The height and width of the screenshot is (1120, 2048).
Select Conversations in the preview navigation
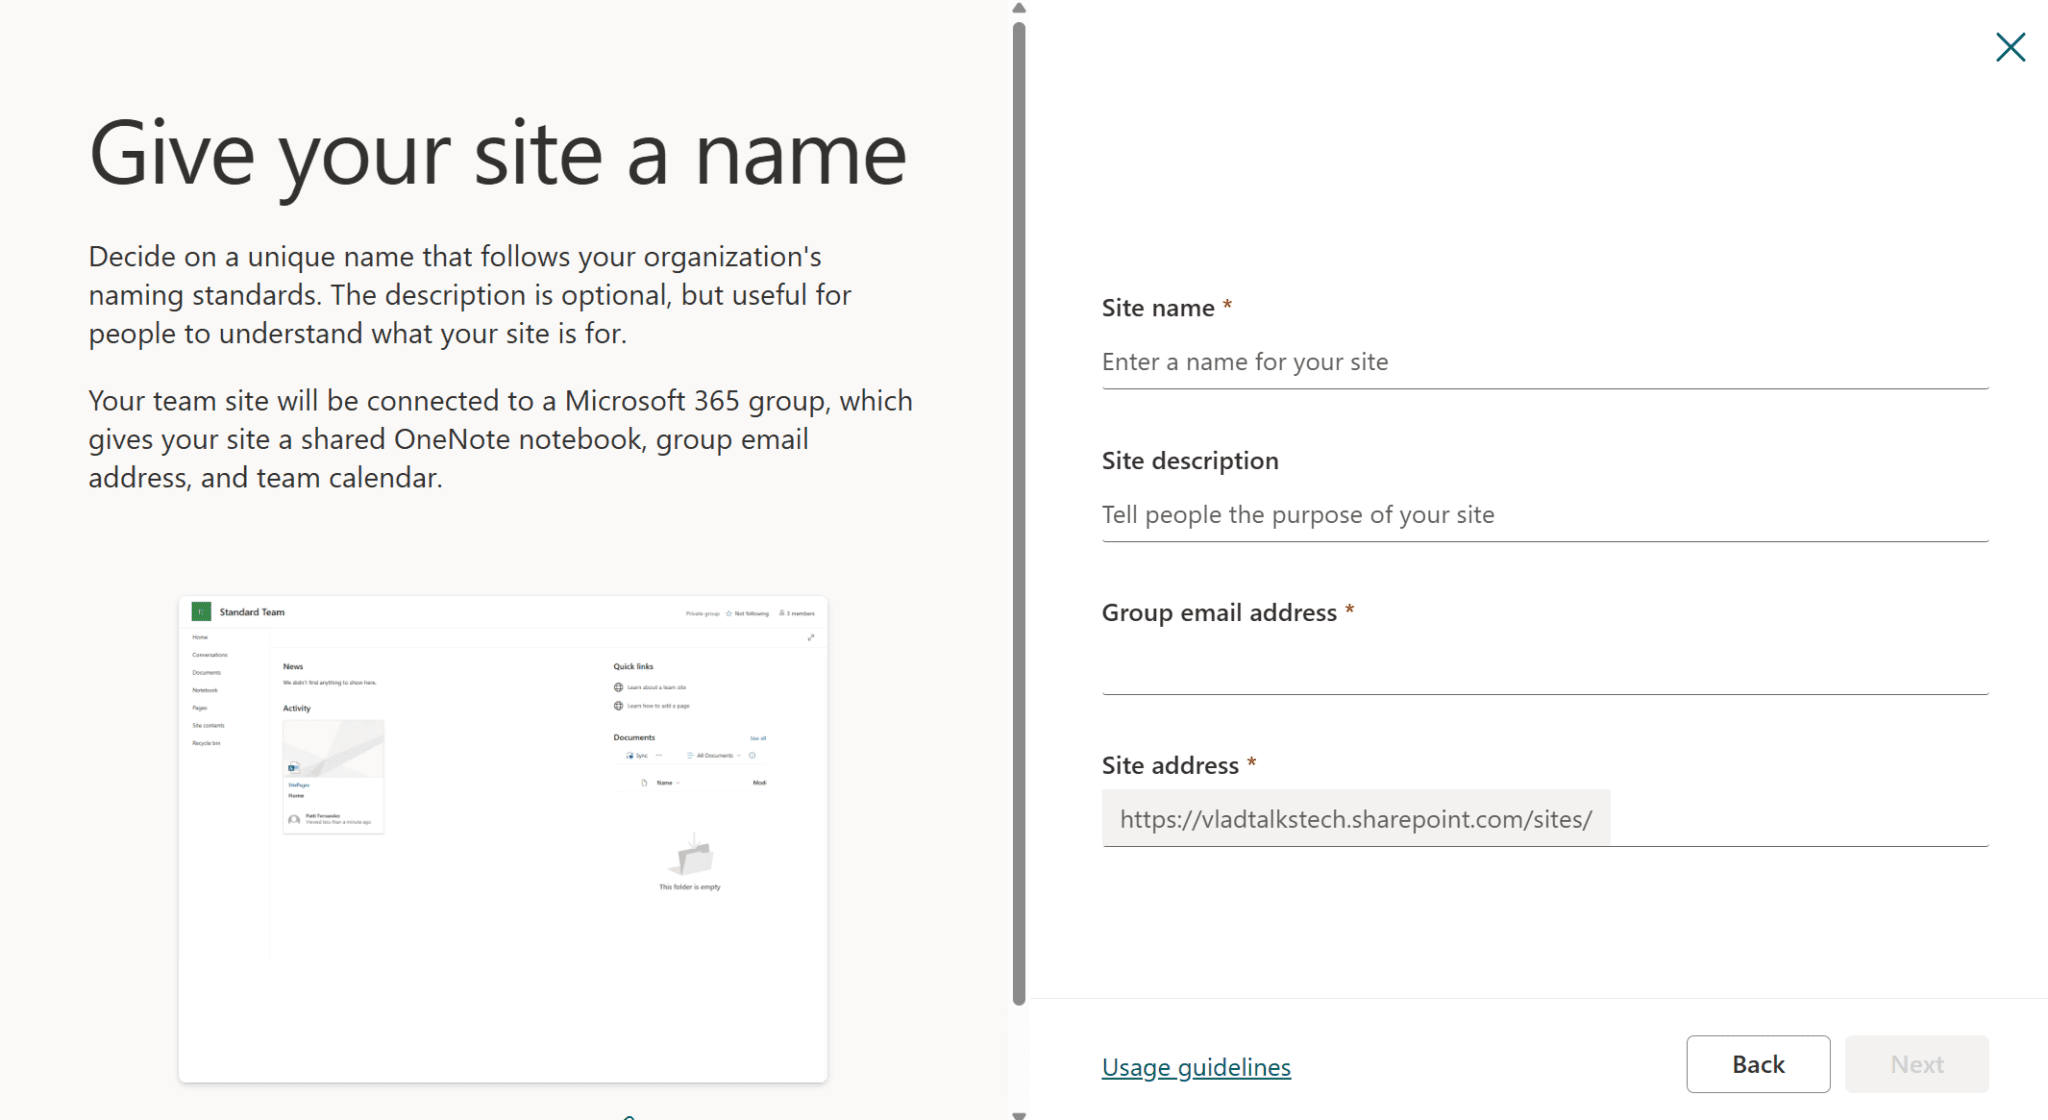(x=210, y=655)
